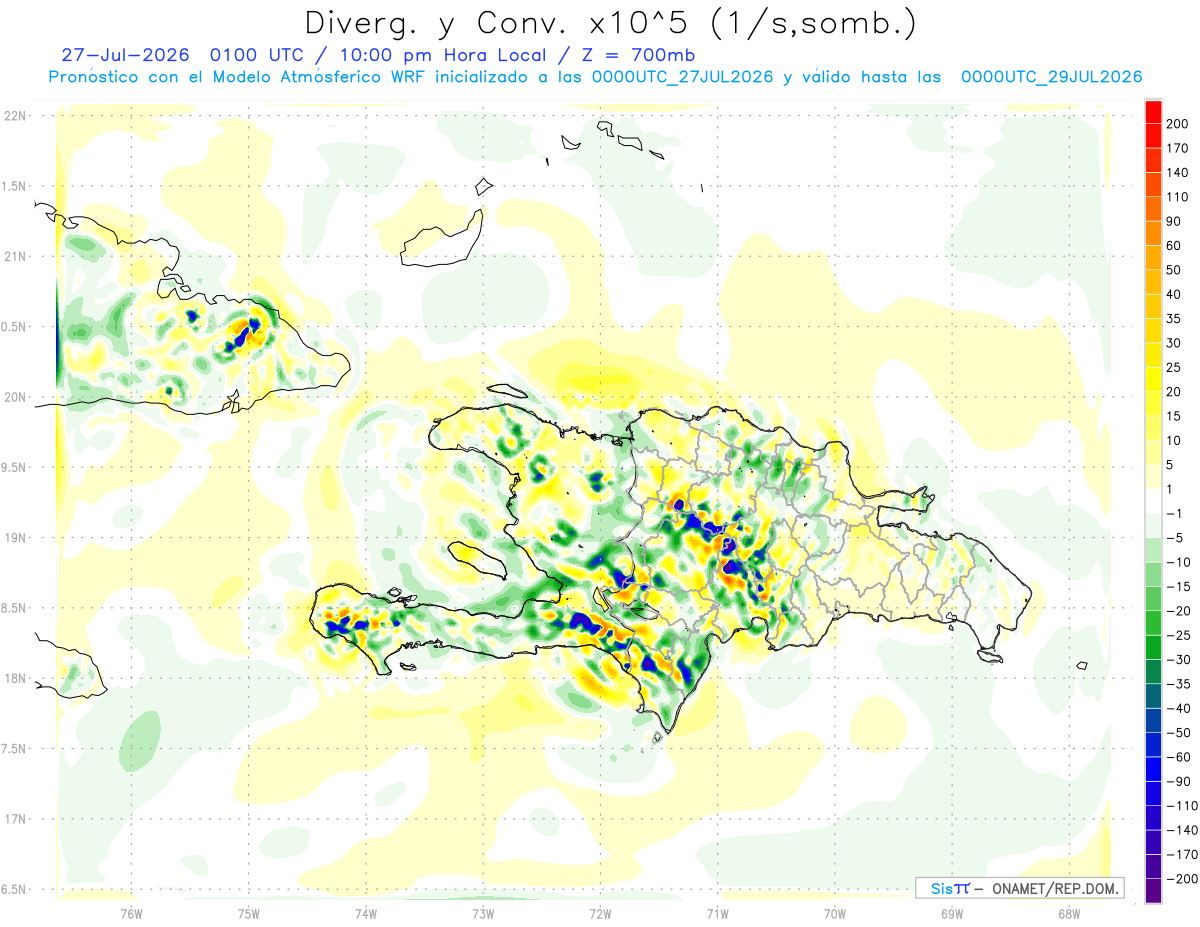Click the '6.5N' latitude label
The width and height of the screenshot is (1200, 927).
(15, 889)
